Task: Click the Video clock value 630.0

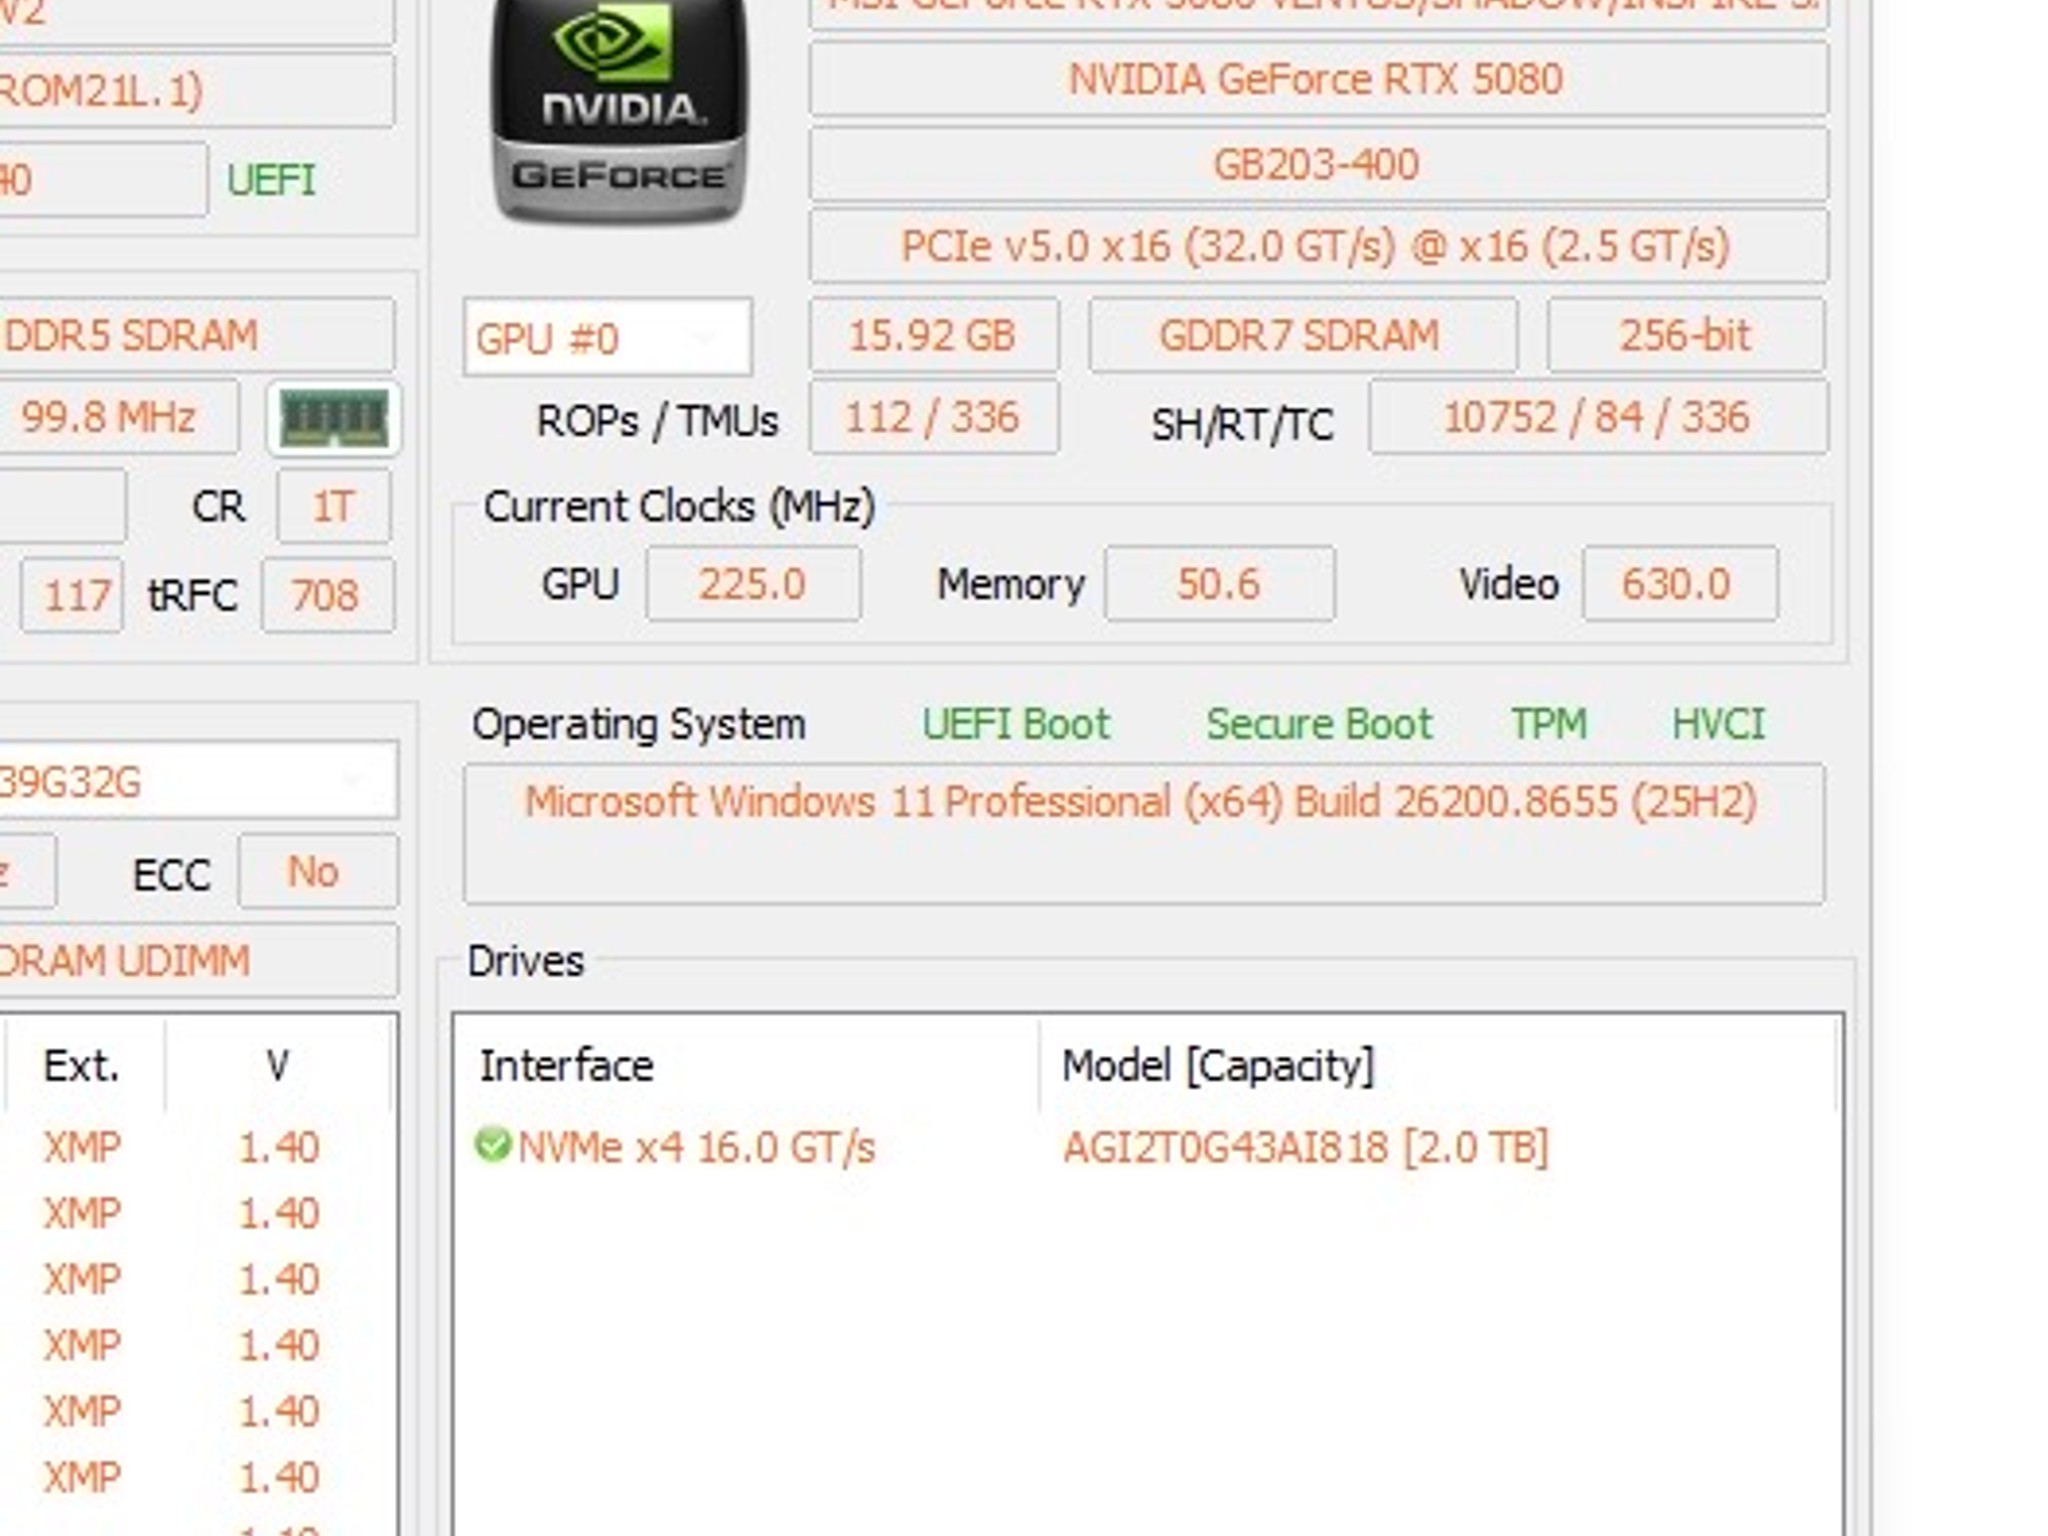Action: [x=1680, y=584]
